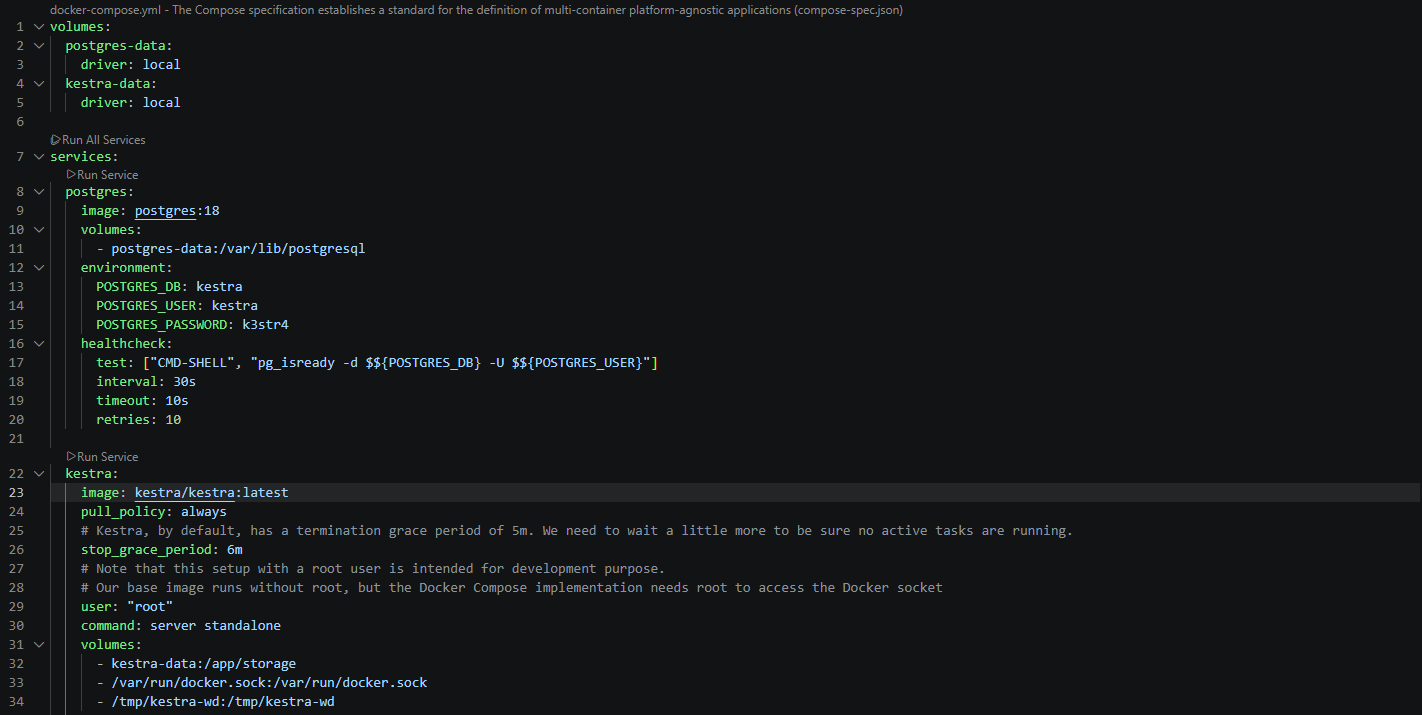Image resolution: width=1422 pixels, height=715 pixels.
Task: Click 'command: server standalone' line
Action: 181,626
